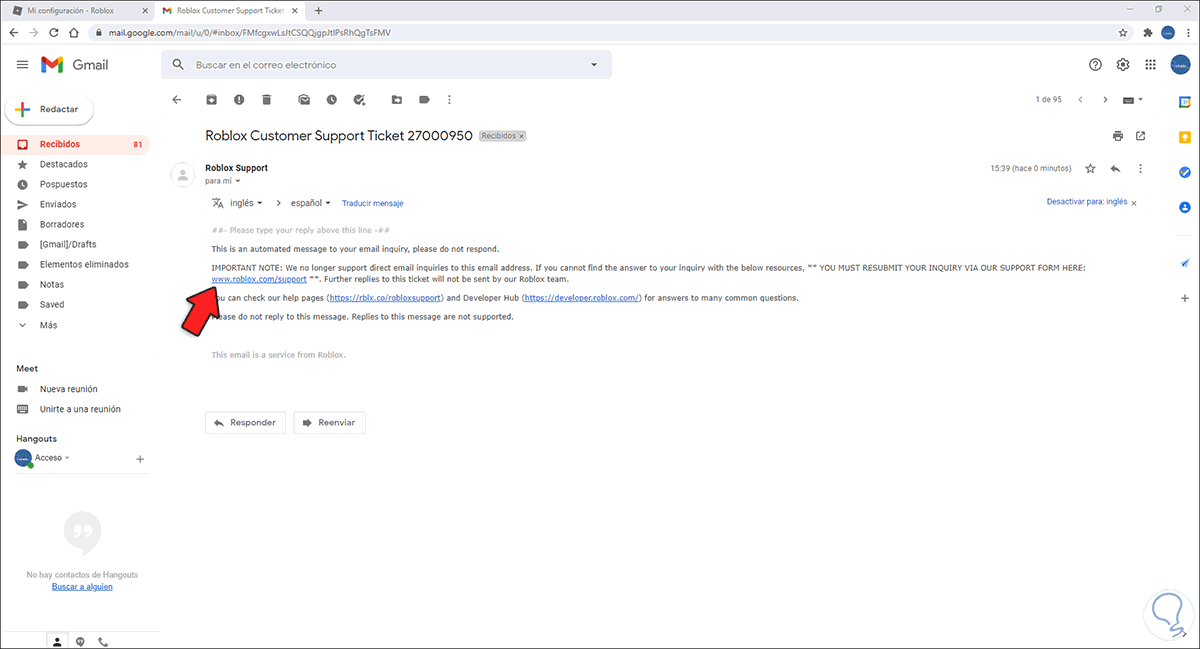Open the Gmail main menu hamburger icon
Screen dimensions: 1200x649
22,65
